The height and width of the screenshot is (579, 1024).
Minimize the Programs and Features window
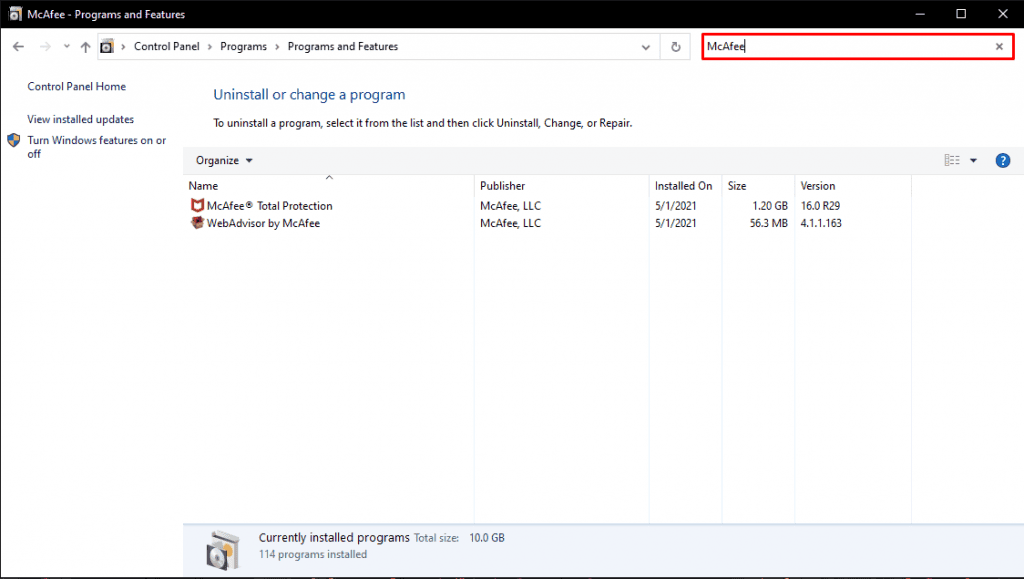point(920,14)
